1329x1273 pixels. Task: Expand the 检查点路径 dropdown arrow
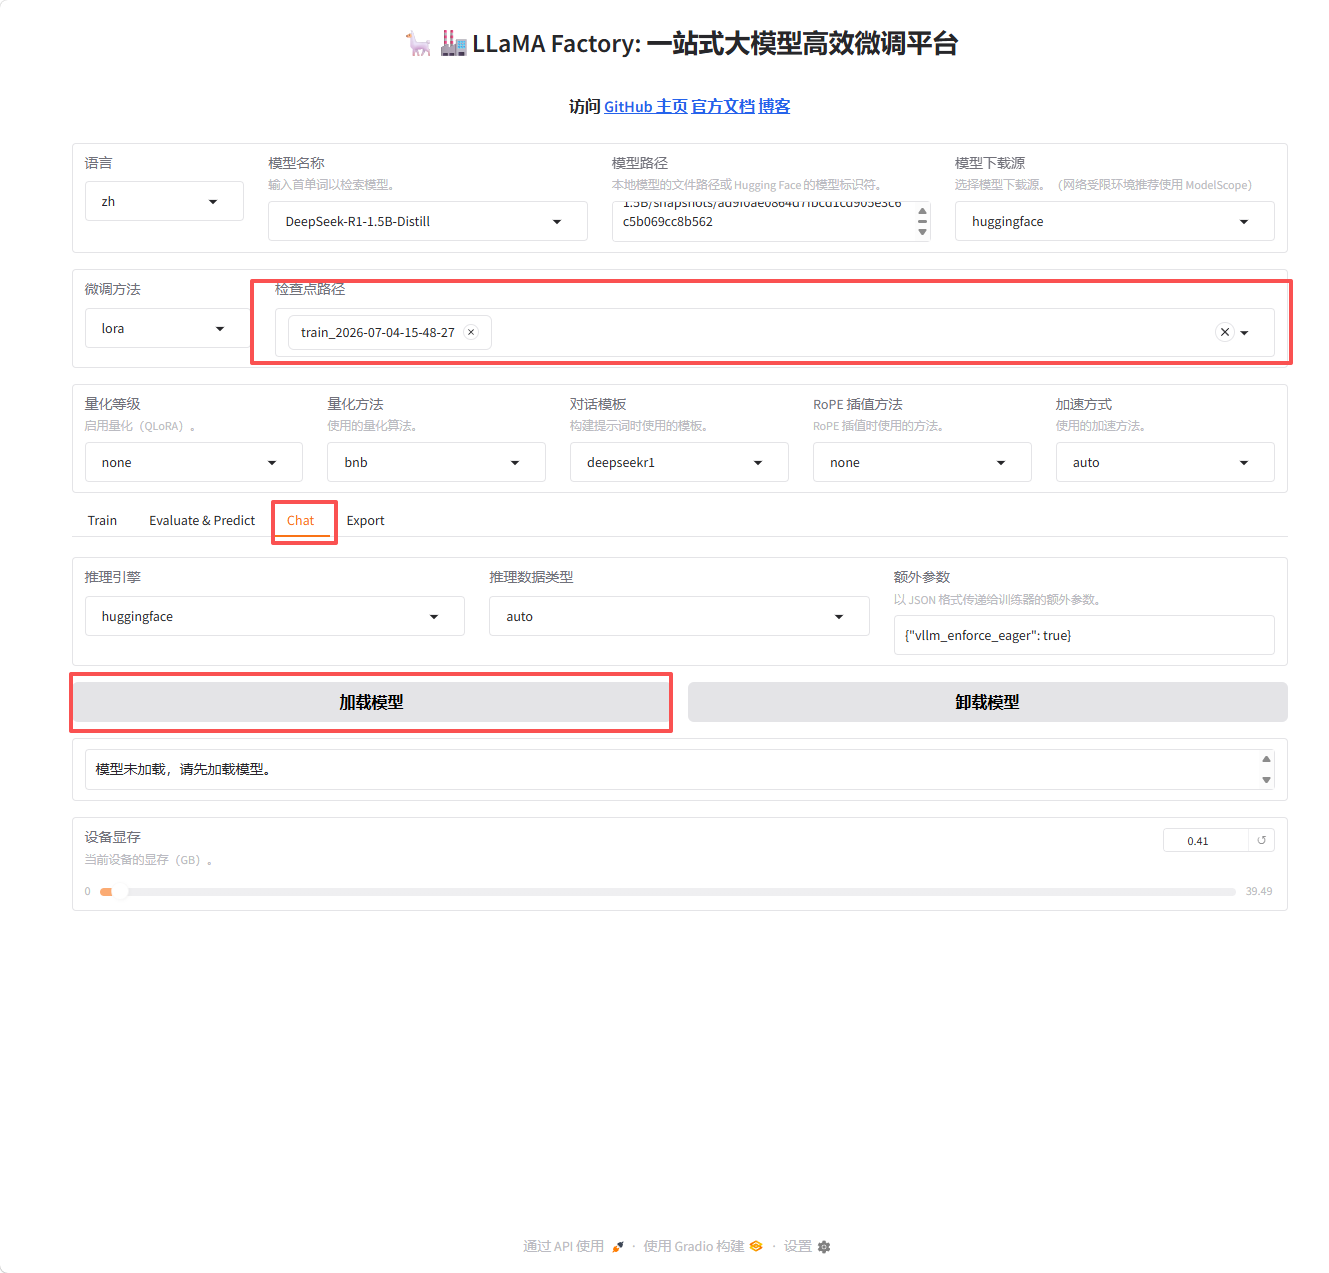pyautogui.click(x=1245, y=333)
